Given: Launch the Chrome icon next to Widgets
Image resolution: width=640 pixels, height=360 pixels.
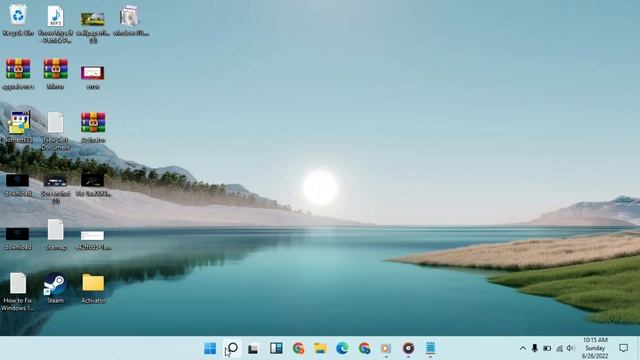Looking at the screenshot, I should point(299,348).
